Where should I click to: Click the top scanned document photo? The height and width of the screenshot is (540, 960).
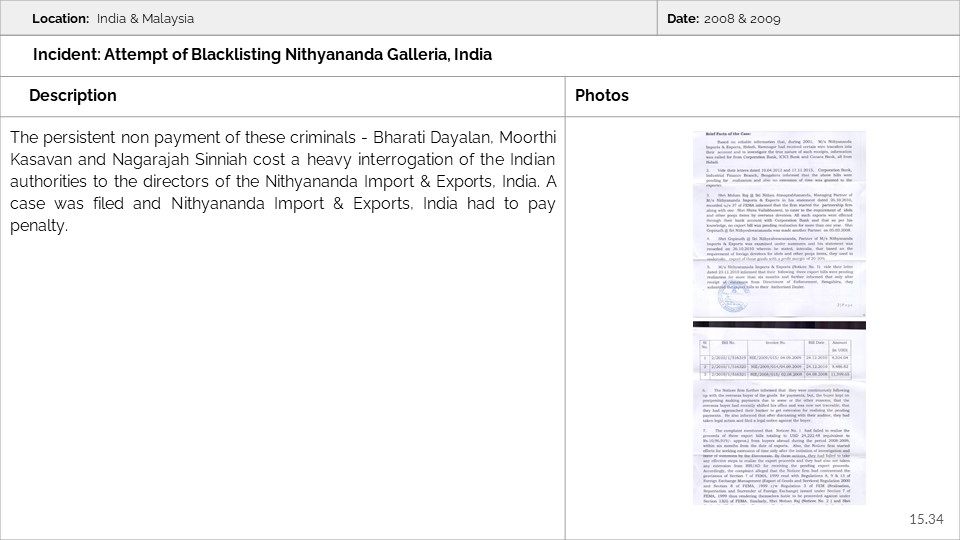(779, 225)
